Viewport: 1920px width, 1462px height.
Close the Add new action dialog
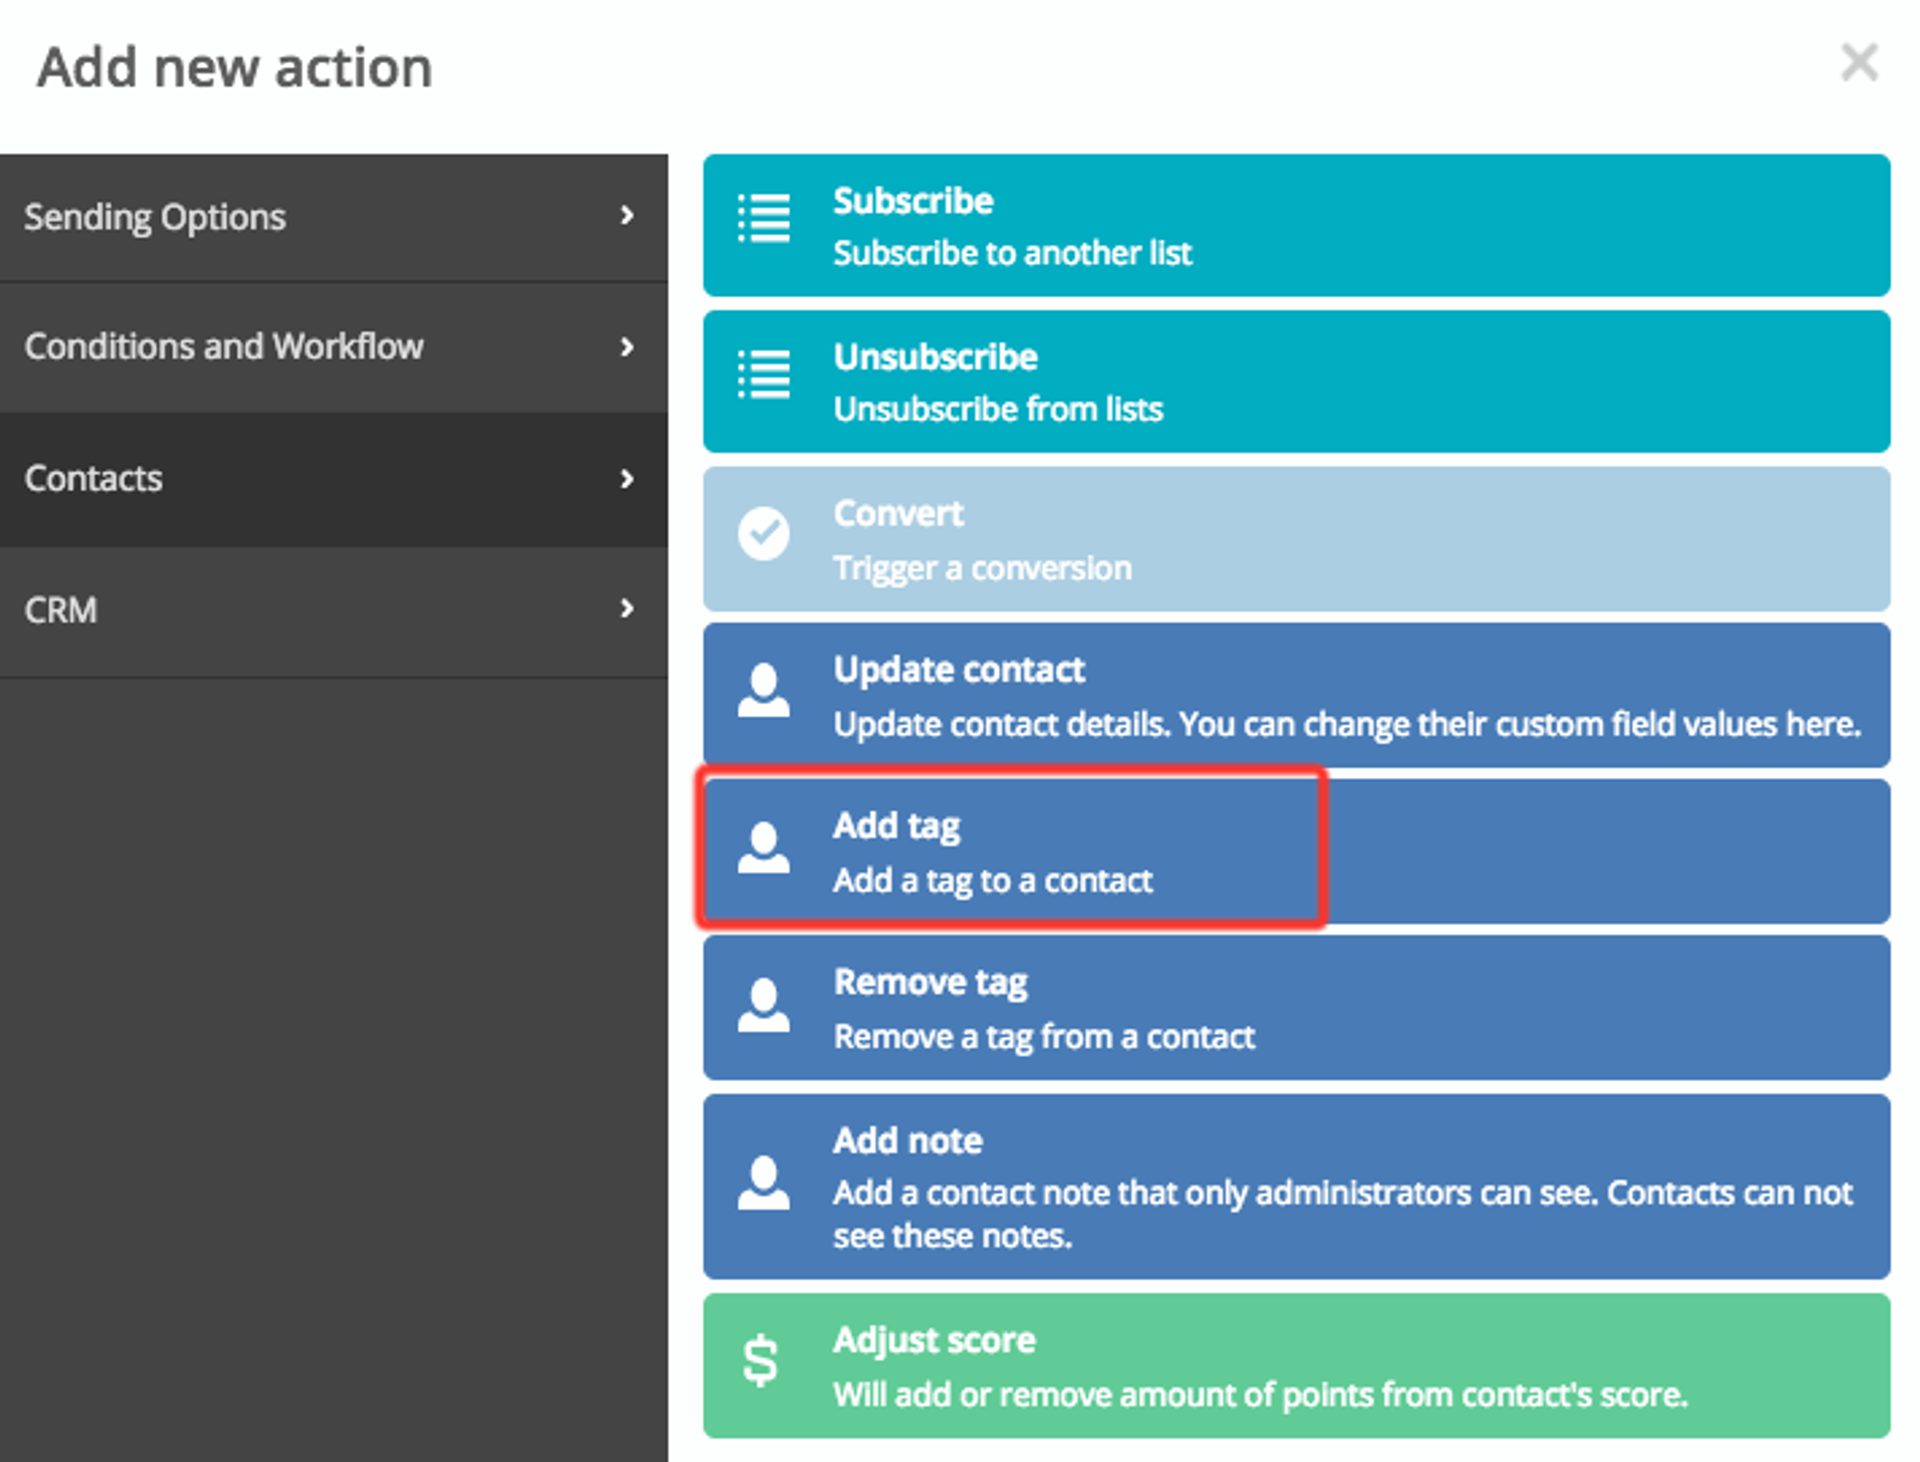1862,62
